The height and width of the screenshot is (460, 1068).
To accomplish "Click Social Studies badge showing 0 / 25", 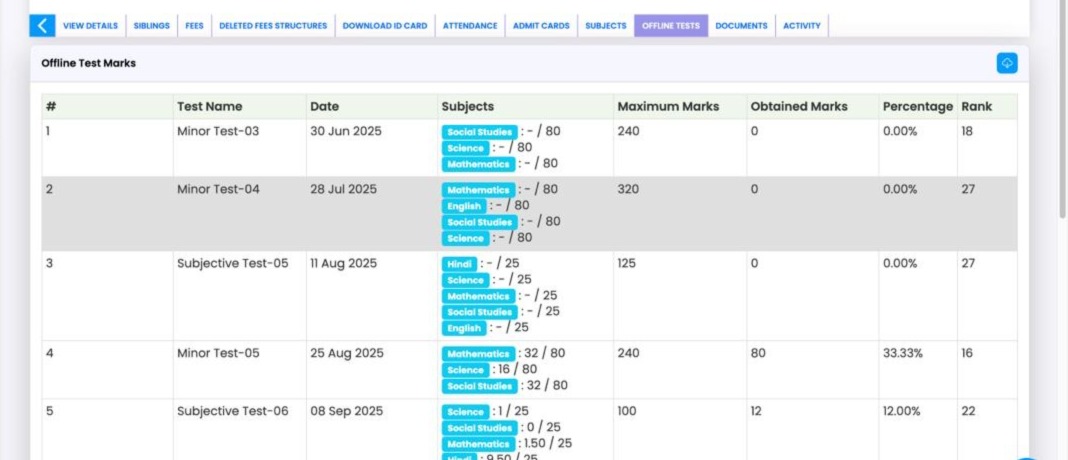I will coord(479,428).
